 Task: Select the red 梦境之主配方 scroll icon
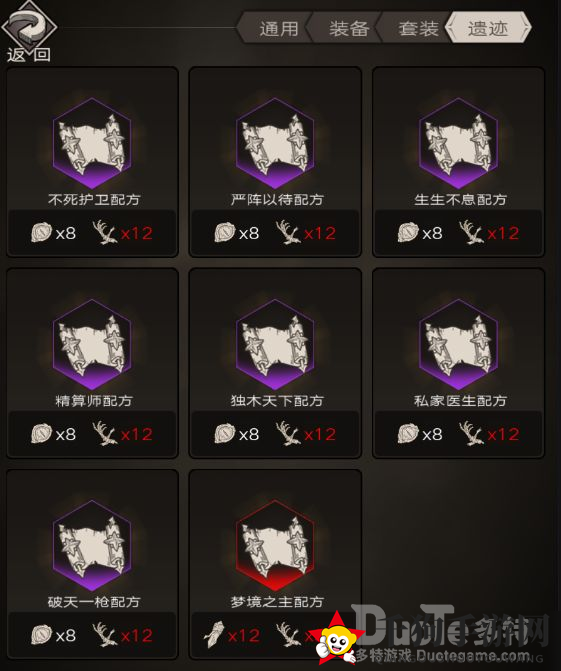coord(275,546)
